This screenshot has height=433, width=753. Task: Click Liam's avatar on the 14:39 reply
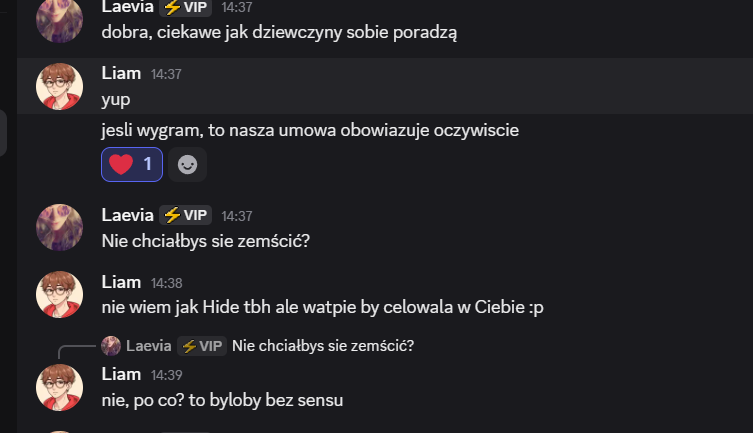[59, 386]
